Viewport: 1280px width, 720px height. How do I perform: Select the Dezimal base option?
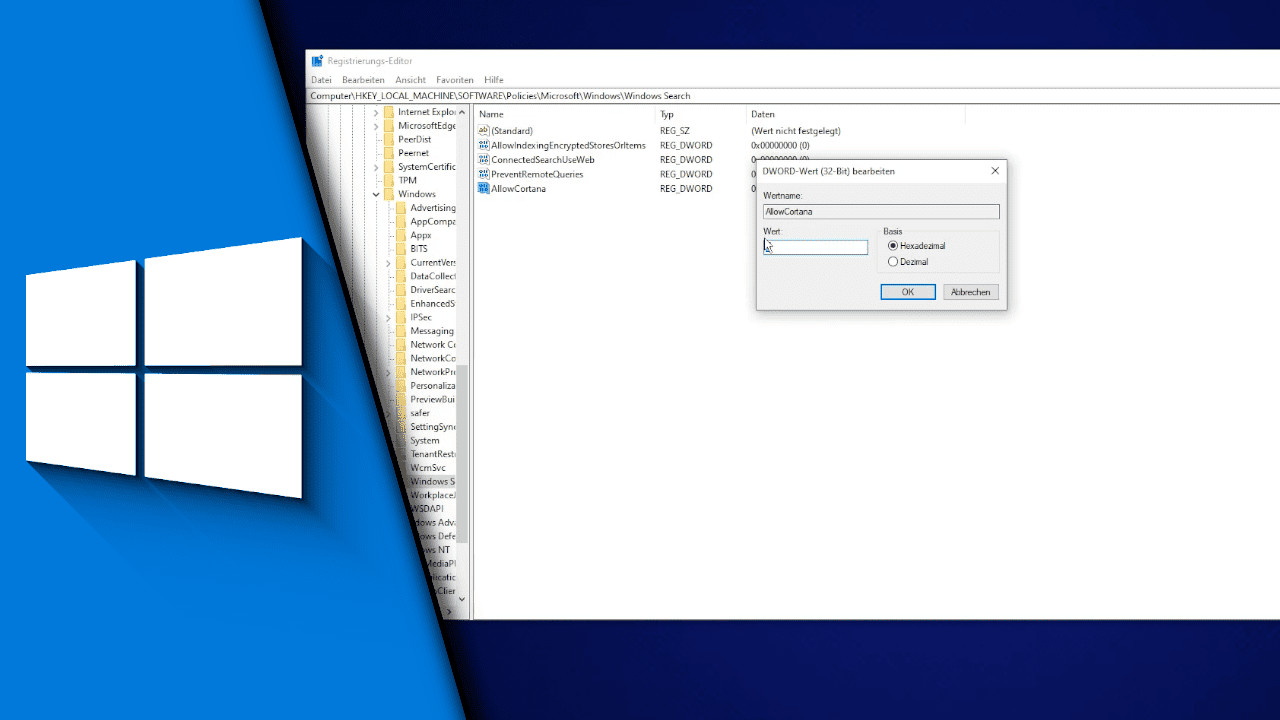908,262
